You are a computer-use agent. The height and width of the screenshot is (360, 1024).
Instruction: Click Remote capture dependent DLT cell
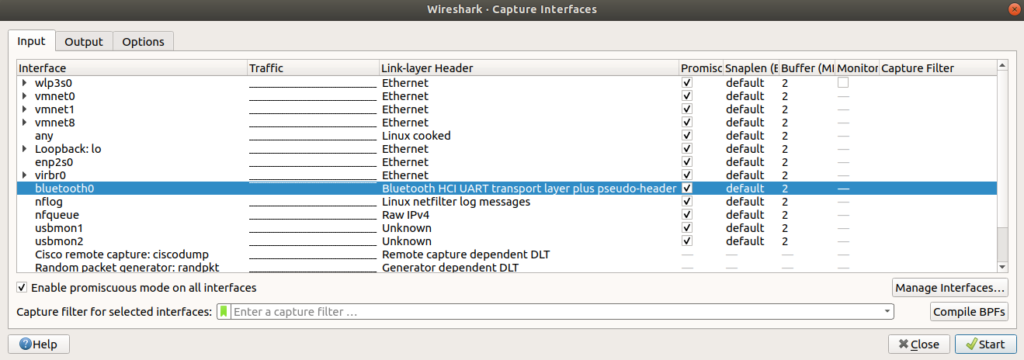(465, 254)
